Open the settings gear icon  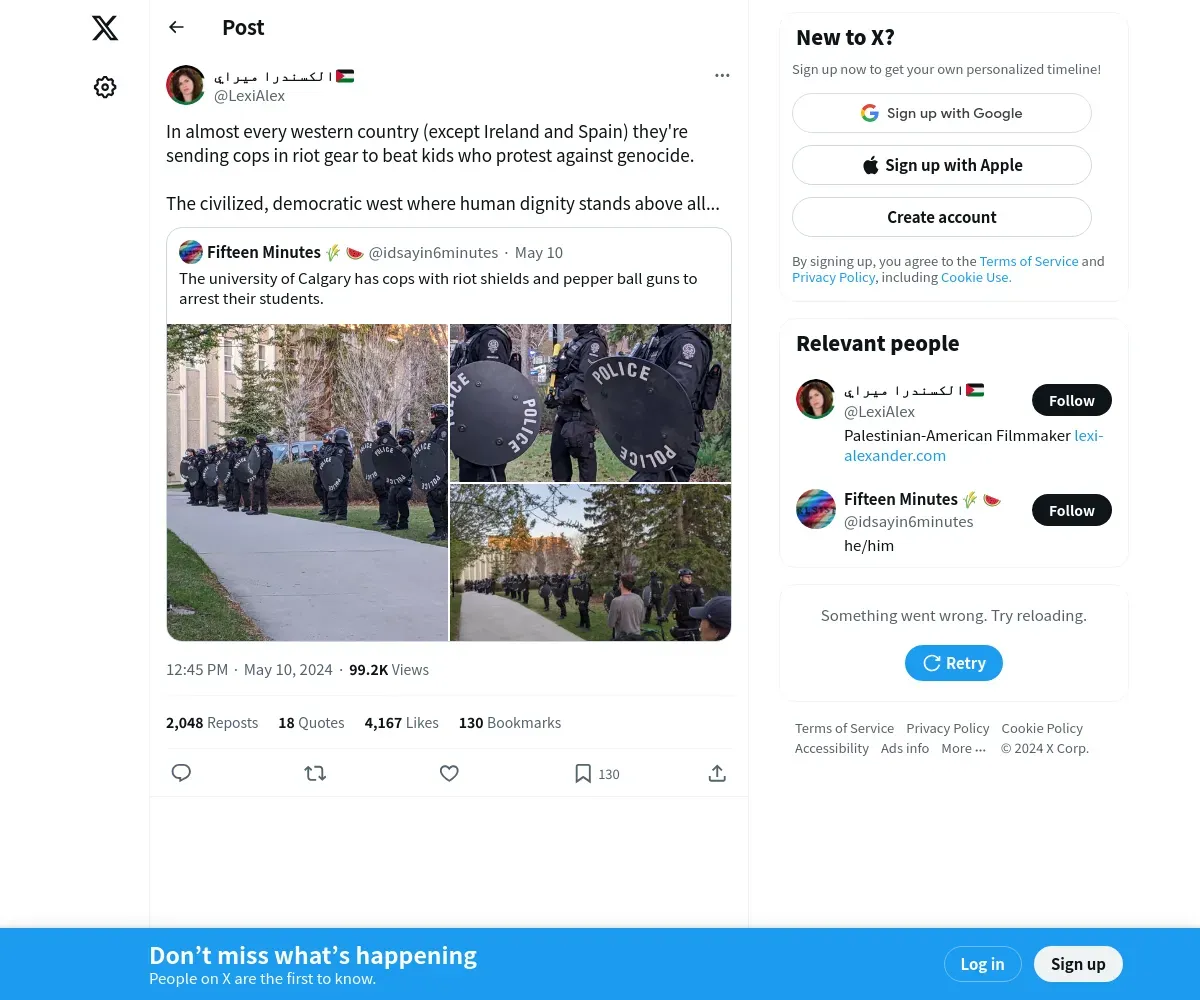coord(105,87)
